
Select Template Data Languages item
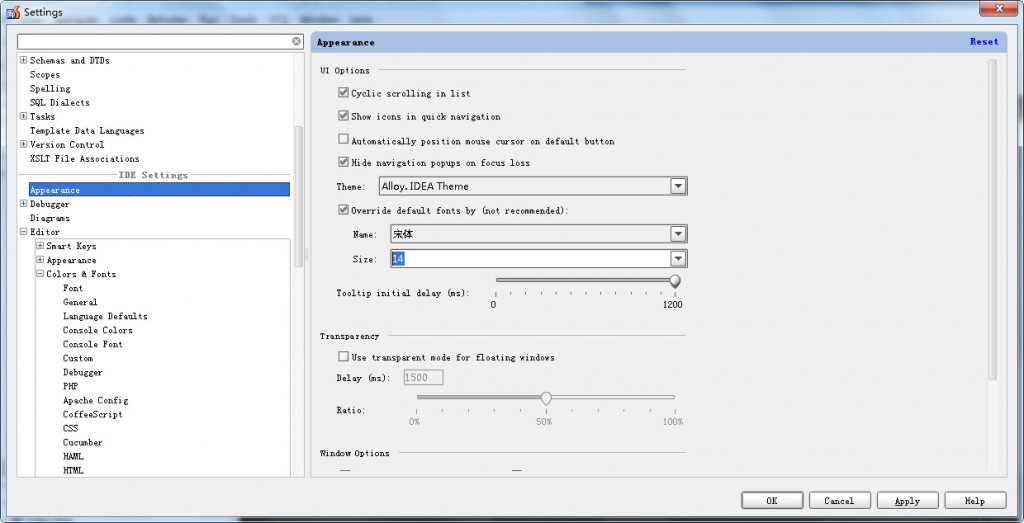(87, 131)
